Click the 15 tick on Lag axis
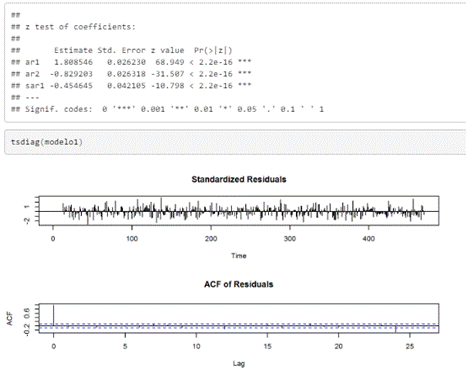 click(x=267, y=346)
